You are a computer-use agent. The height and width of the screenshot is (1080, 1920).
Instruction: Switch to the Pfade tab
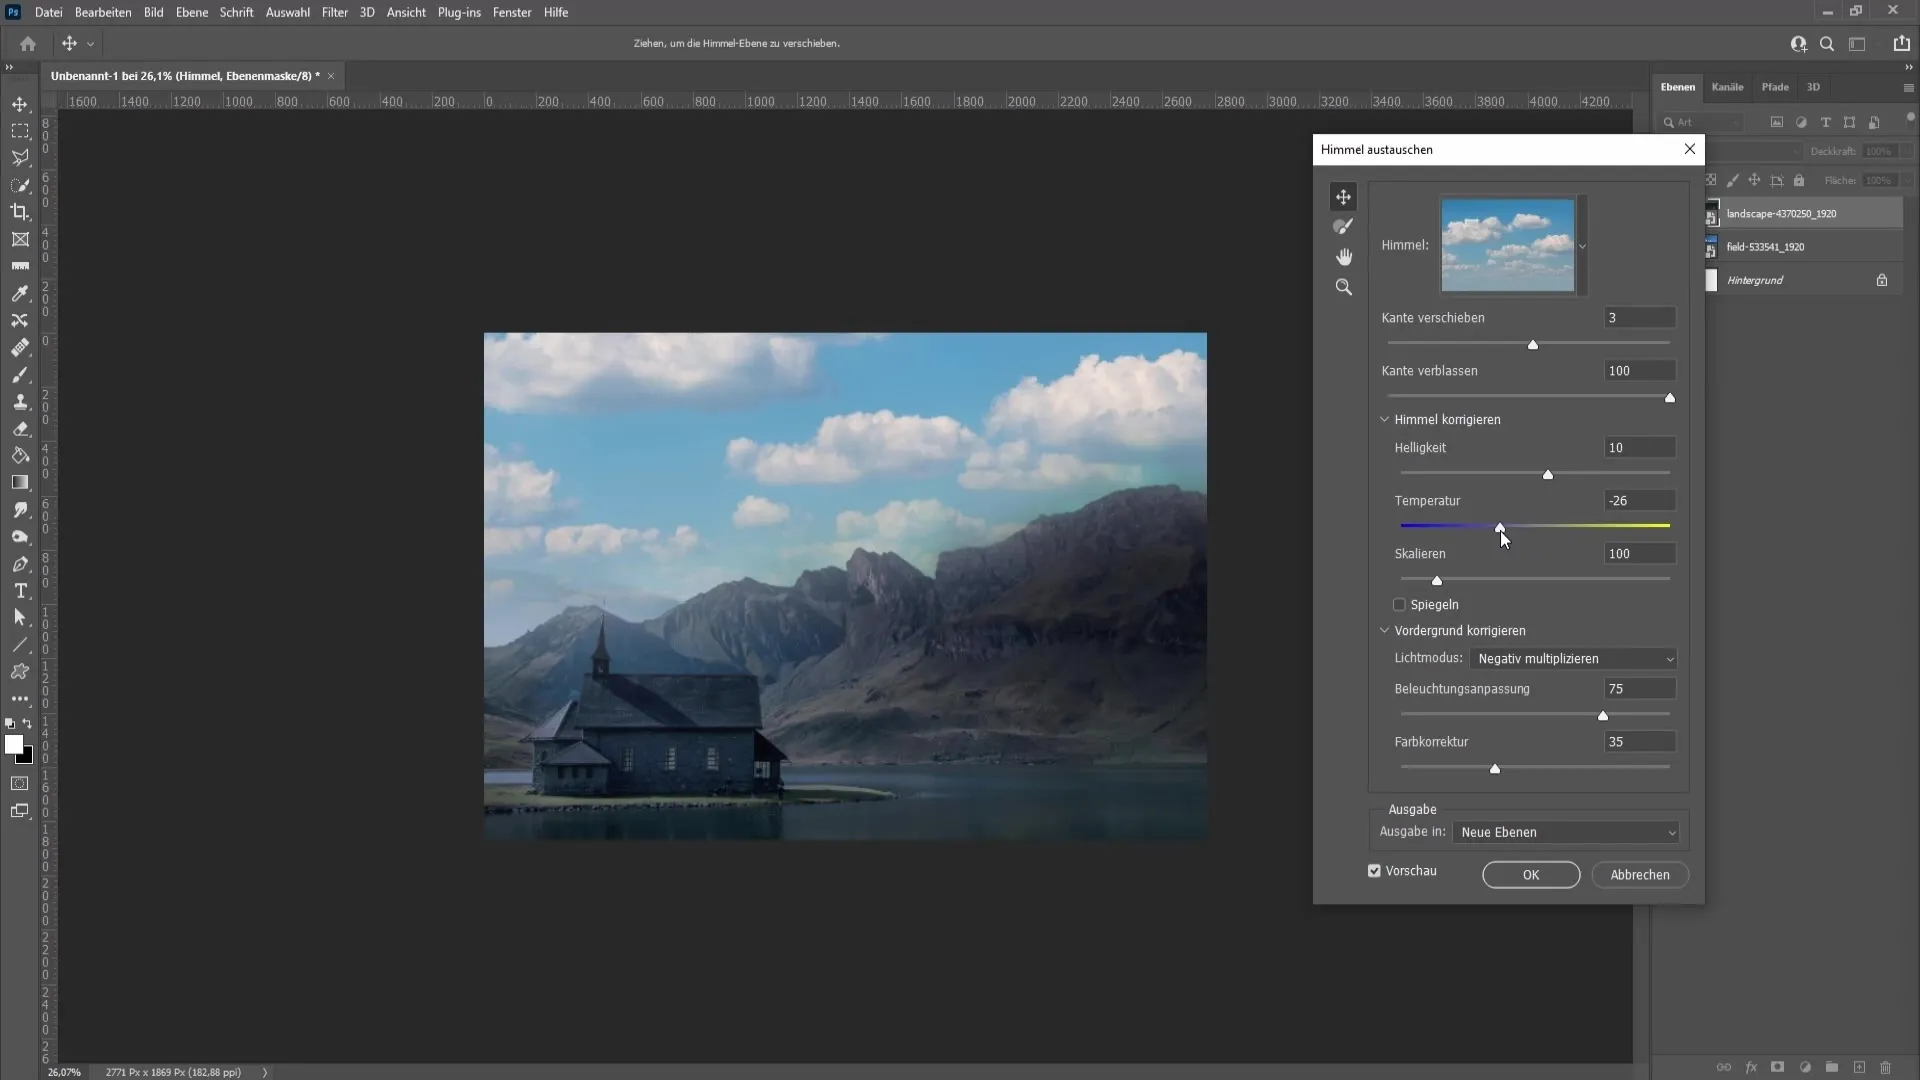[1775, 87]
